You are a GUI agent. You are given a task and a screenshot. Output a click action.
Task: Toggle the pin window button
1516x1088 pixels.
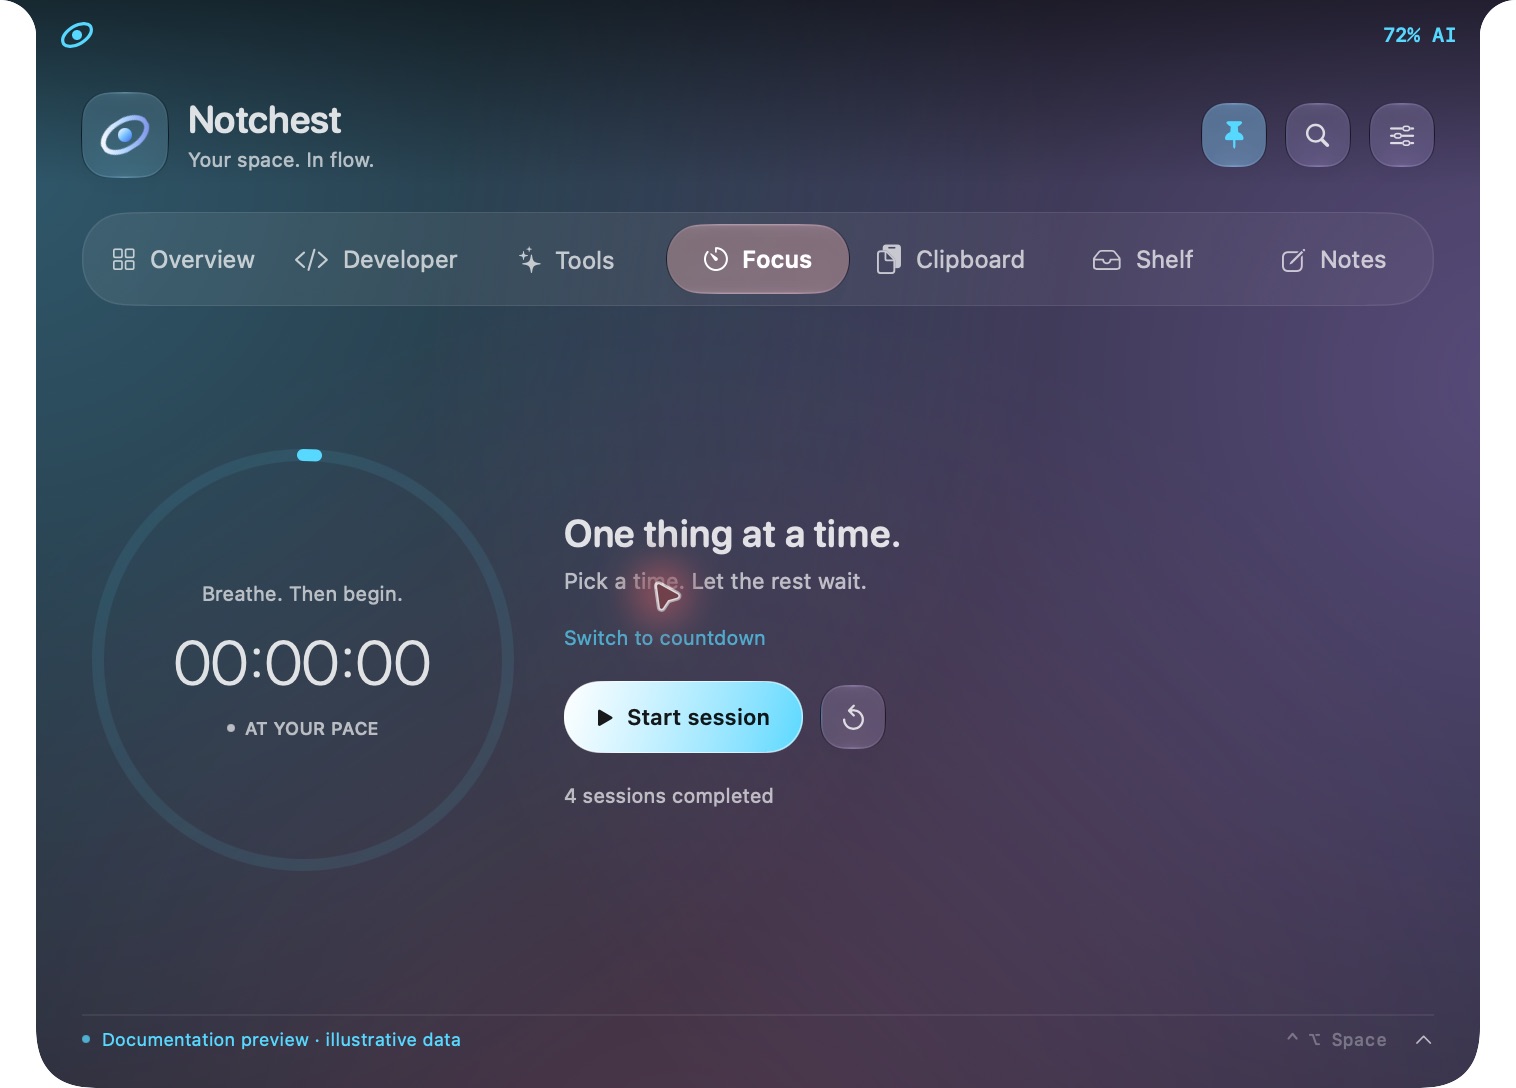pos(1234,135)
